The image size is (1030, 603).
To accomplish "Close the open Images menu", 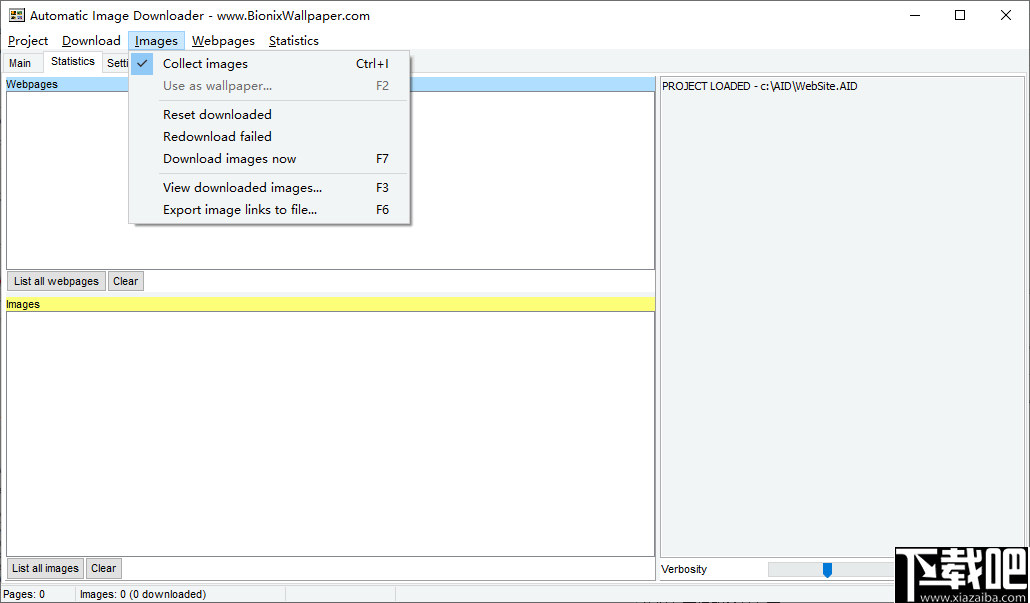I will pos(156,41).
